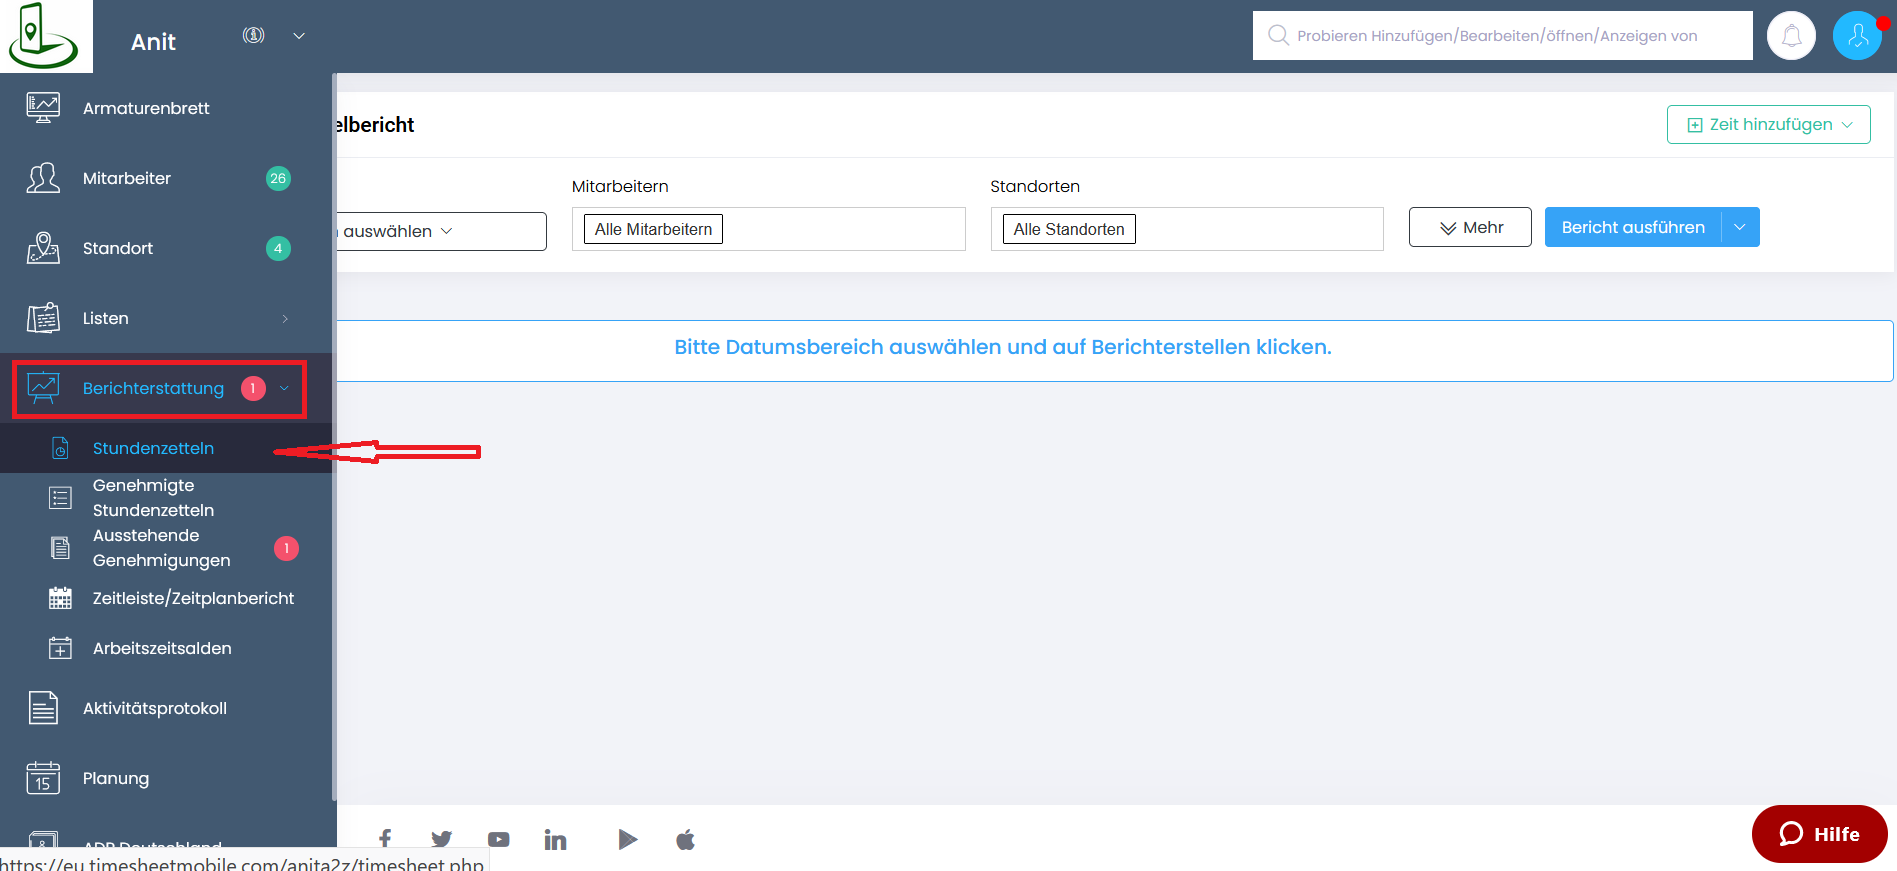This screenshot has width=1897, height=871.
Task: Expand the account dropdown next to Anit
Action: 298,36
